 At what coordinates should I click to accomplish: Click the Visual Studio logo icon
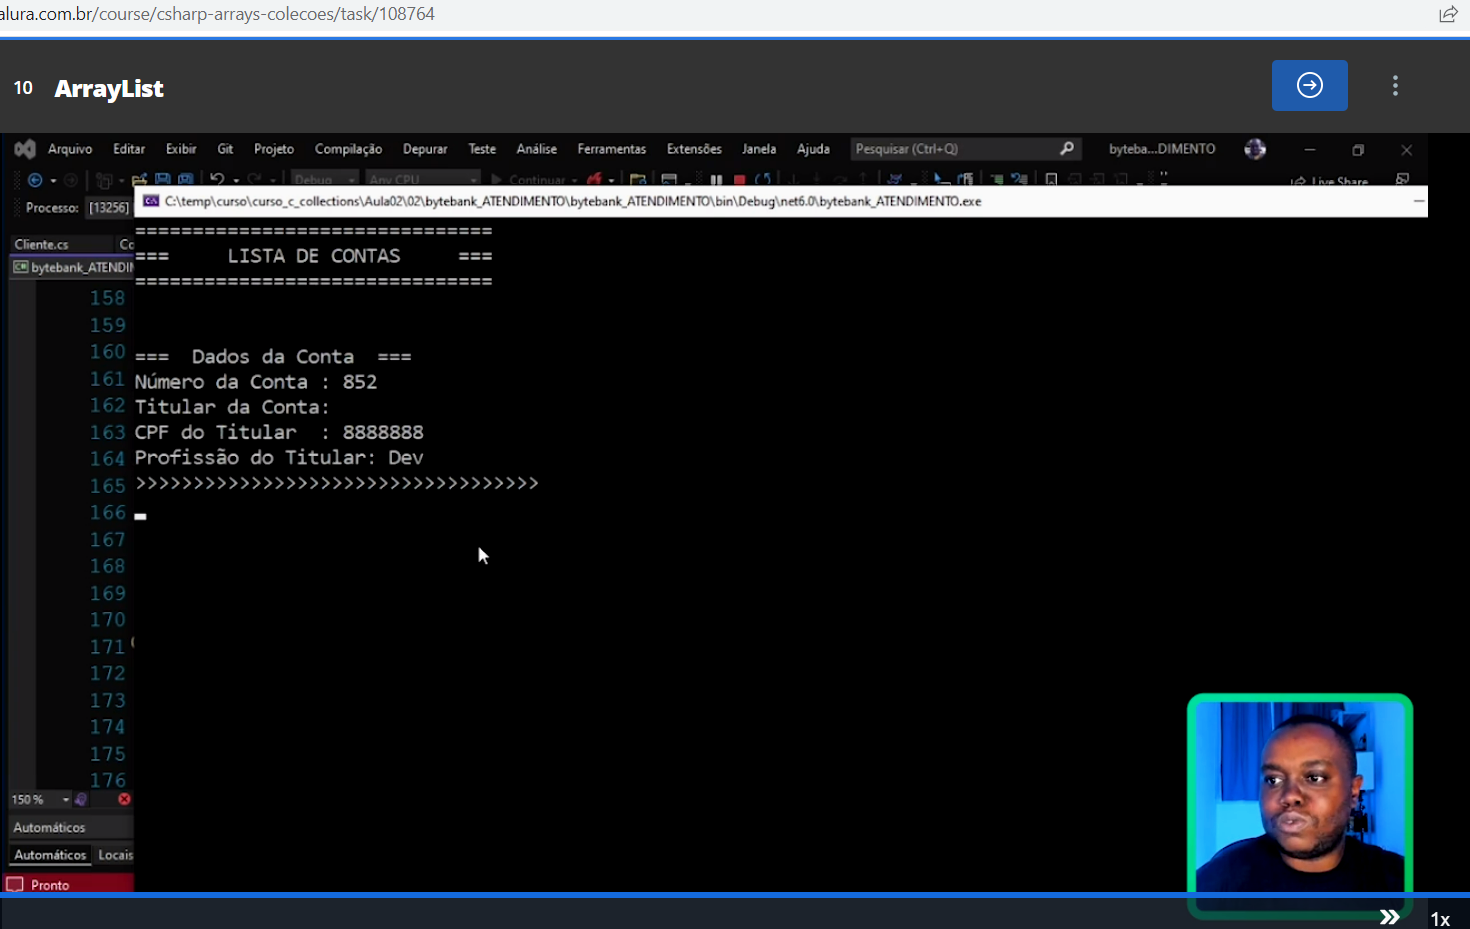click(25, 149)
